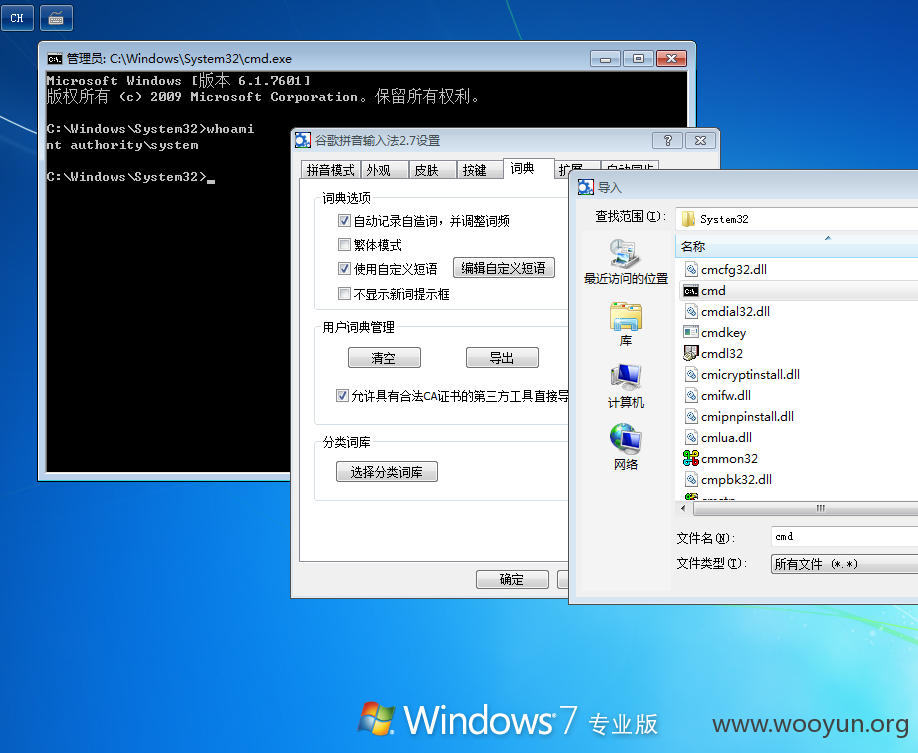The height and width of the screenshot is (753, 918).
Task: Select the cmcfg32.dll file icon
Action: pyautogui.click(x=691, y=269)
